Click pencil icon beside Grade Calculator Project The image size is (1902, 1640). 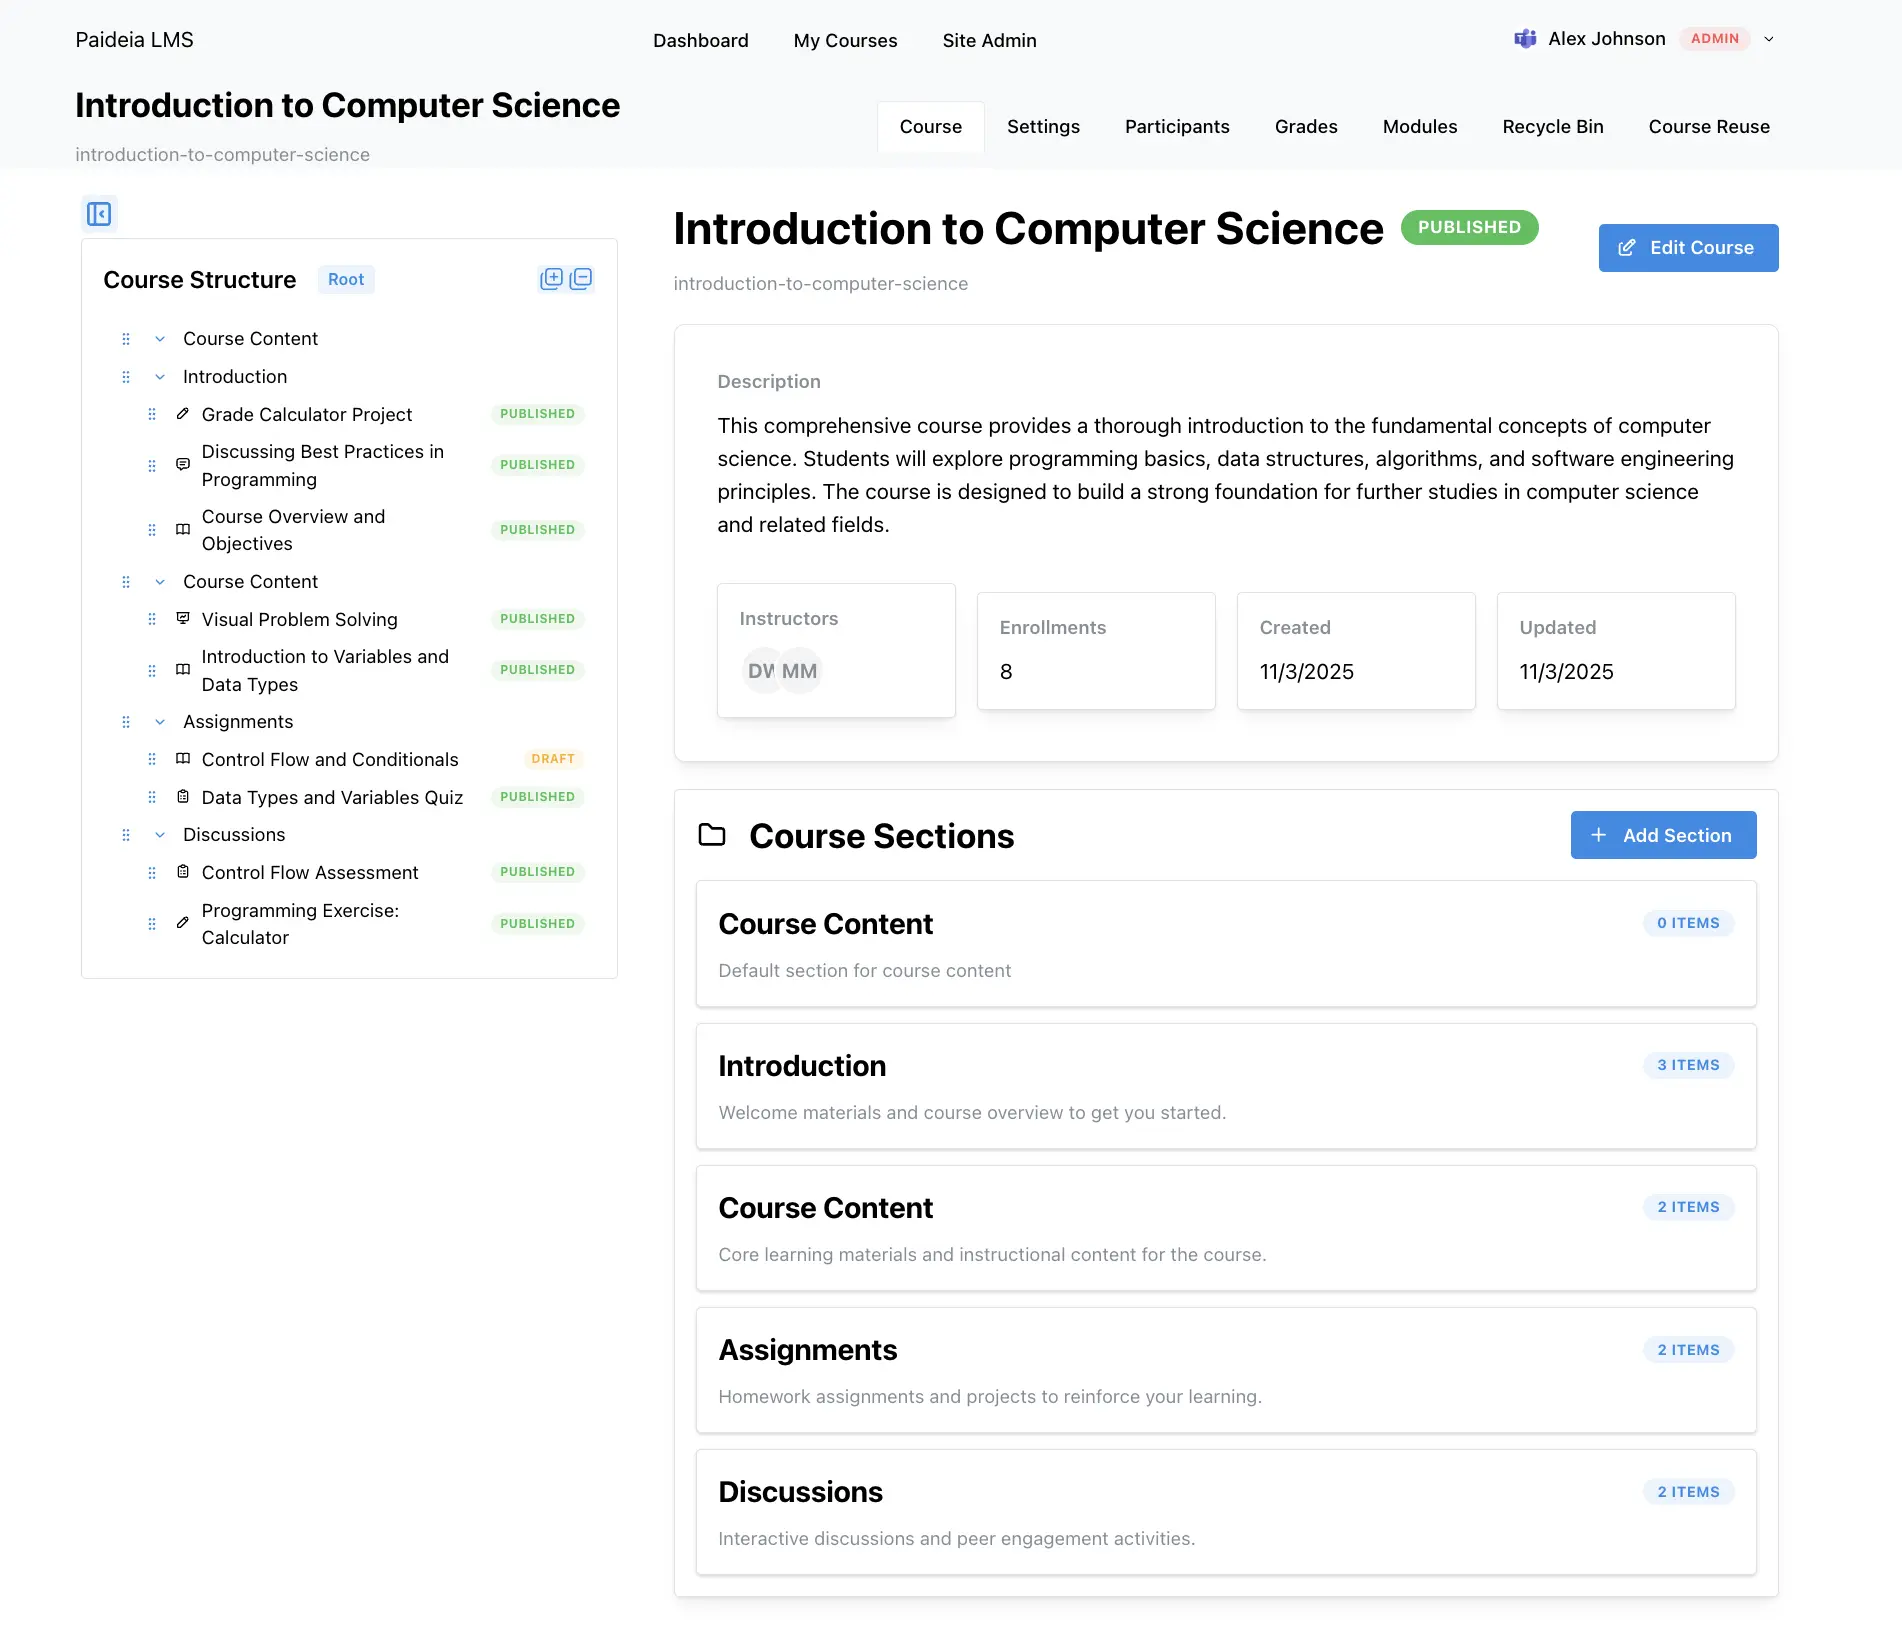click(x=183, y=414)
